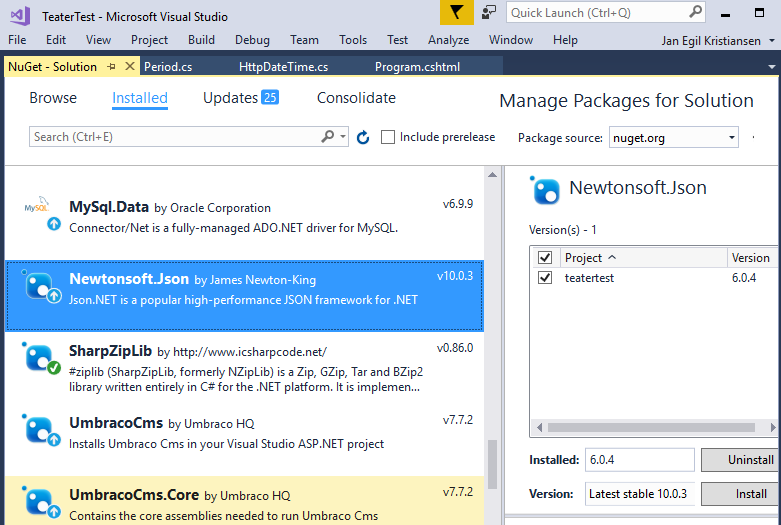
Task: Open the user account dropdown arrow
Action: (772, 40)
